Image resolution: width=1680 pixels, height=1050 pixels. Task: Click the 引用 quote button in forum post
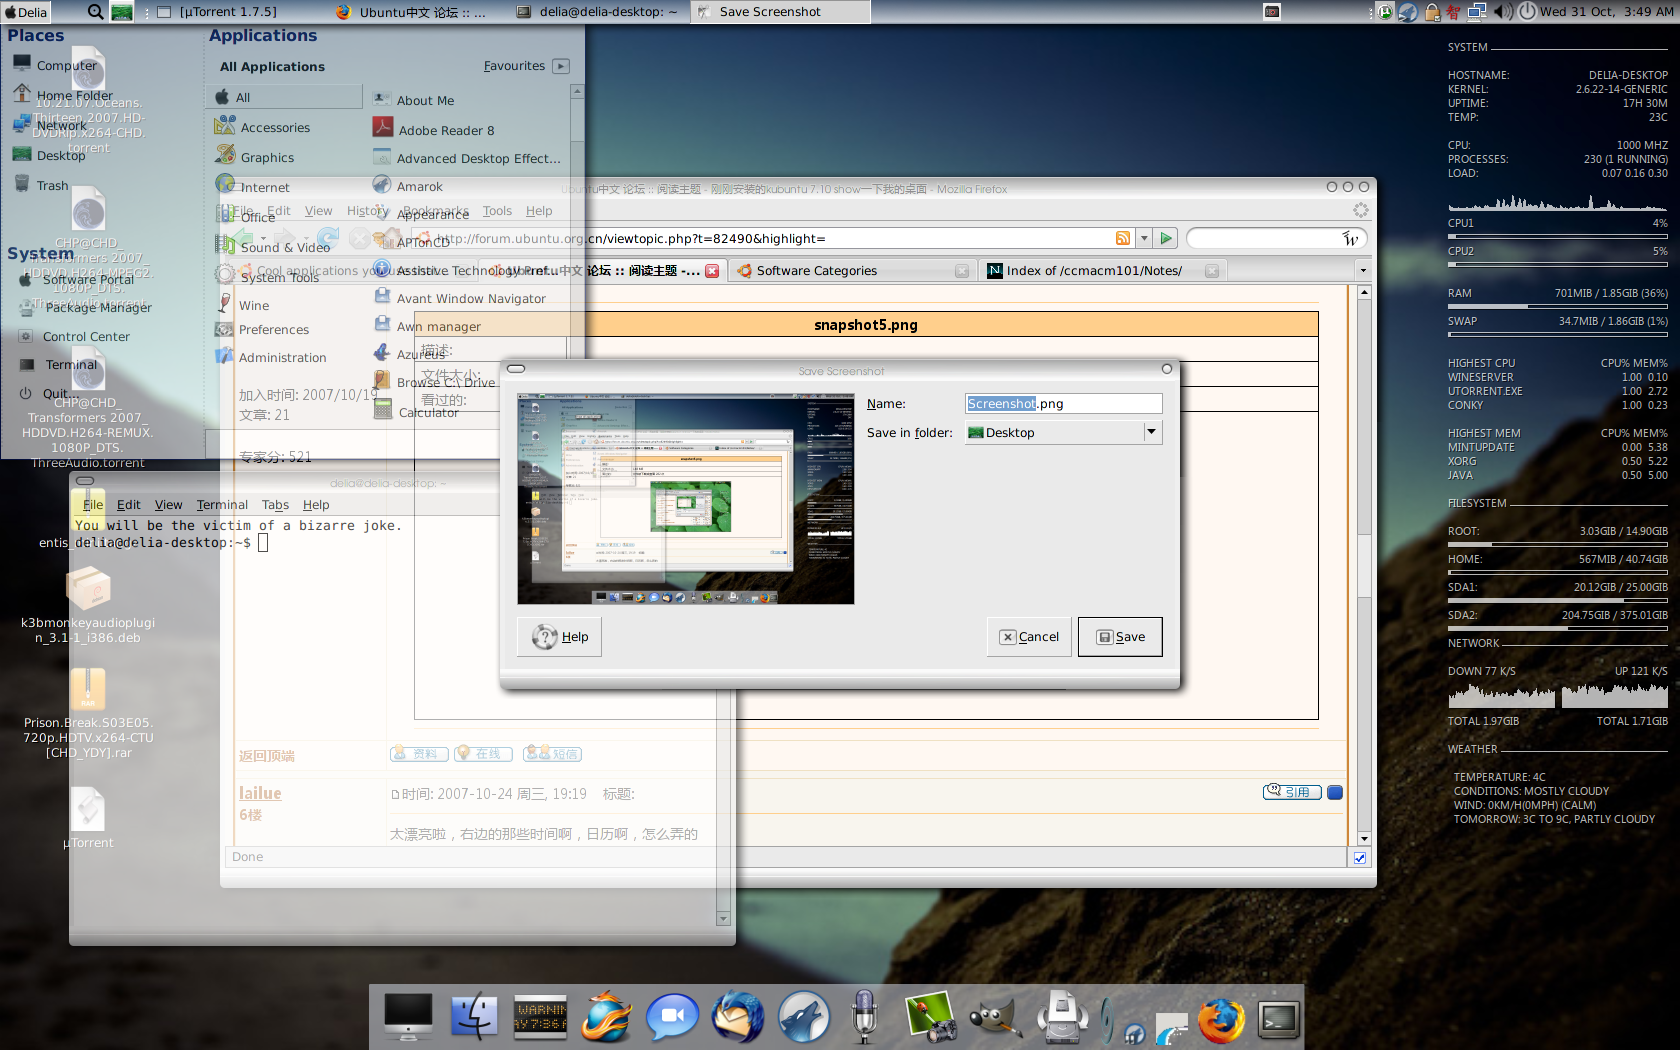pyautogui.click(x=1292, y=792)
